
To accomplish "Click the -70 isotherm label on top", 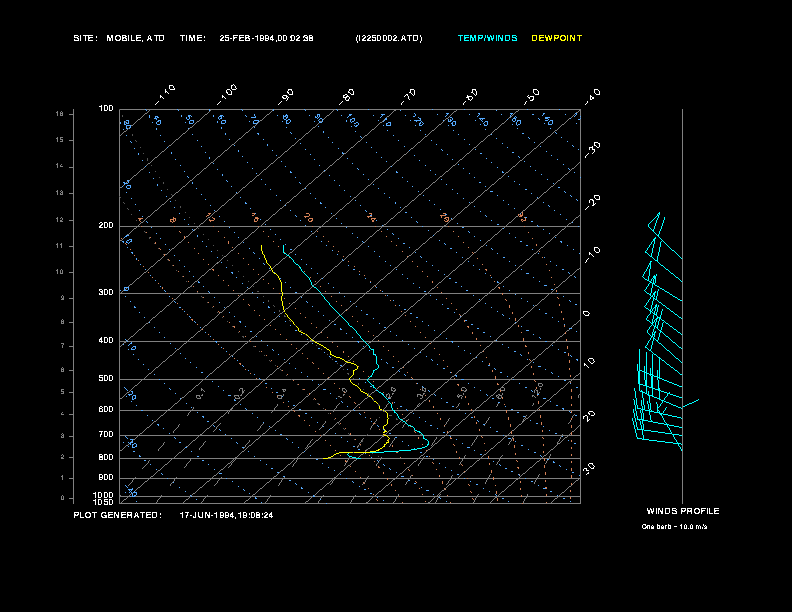I will pos(409,97).
